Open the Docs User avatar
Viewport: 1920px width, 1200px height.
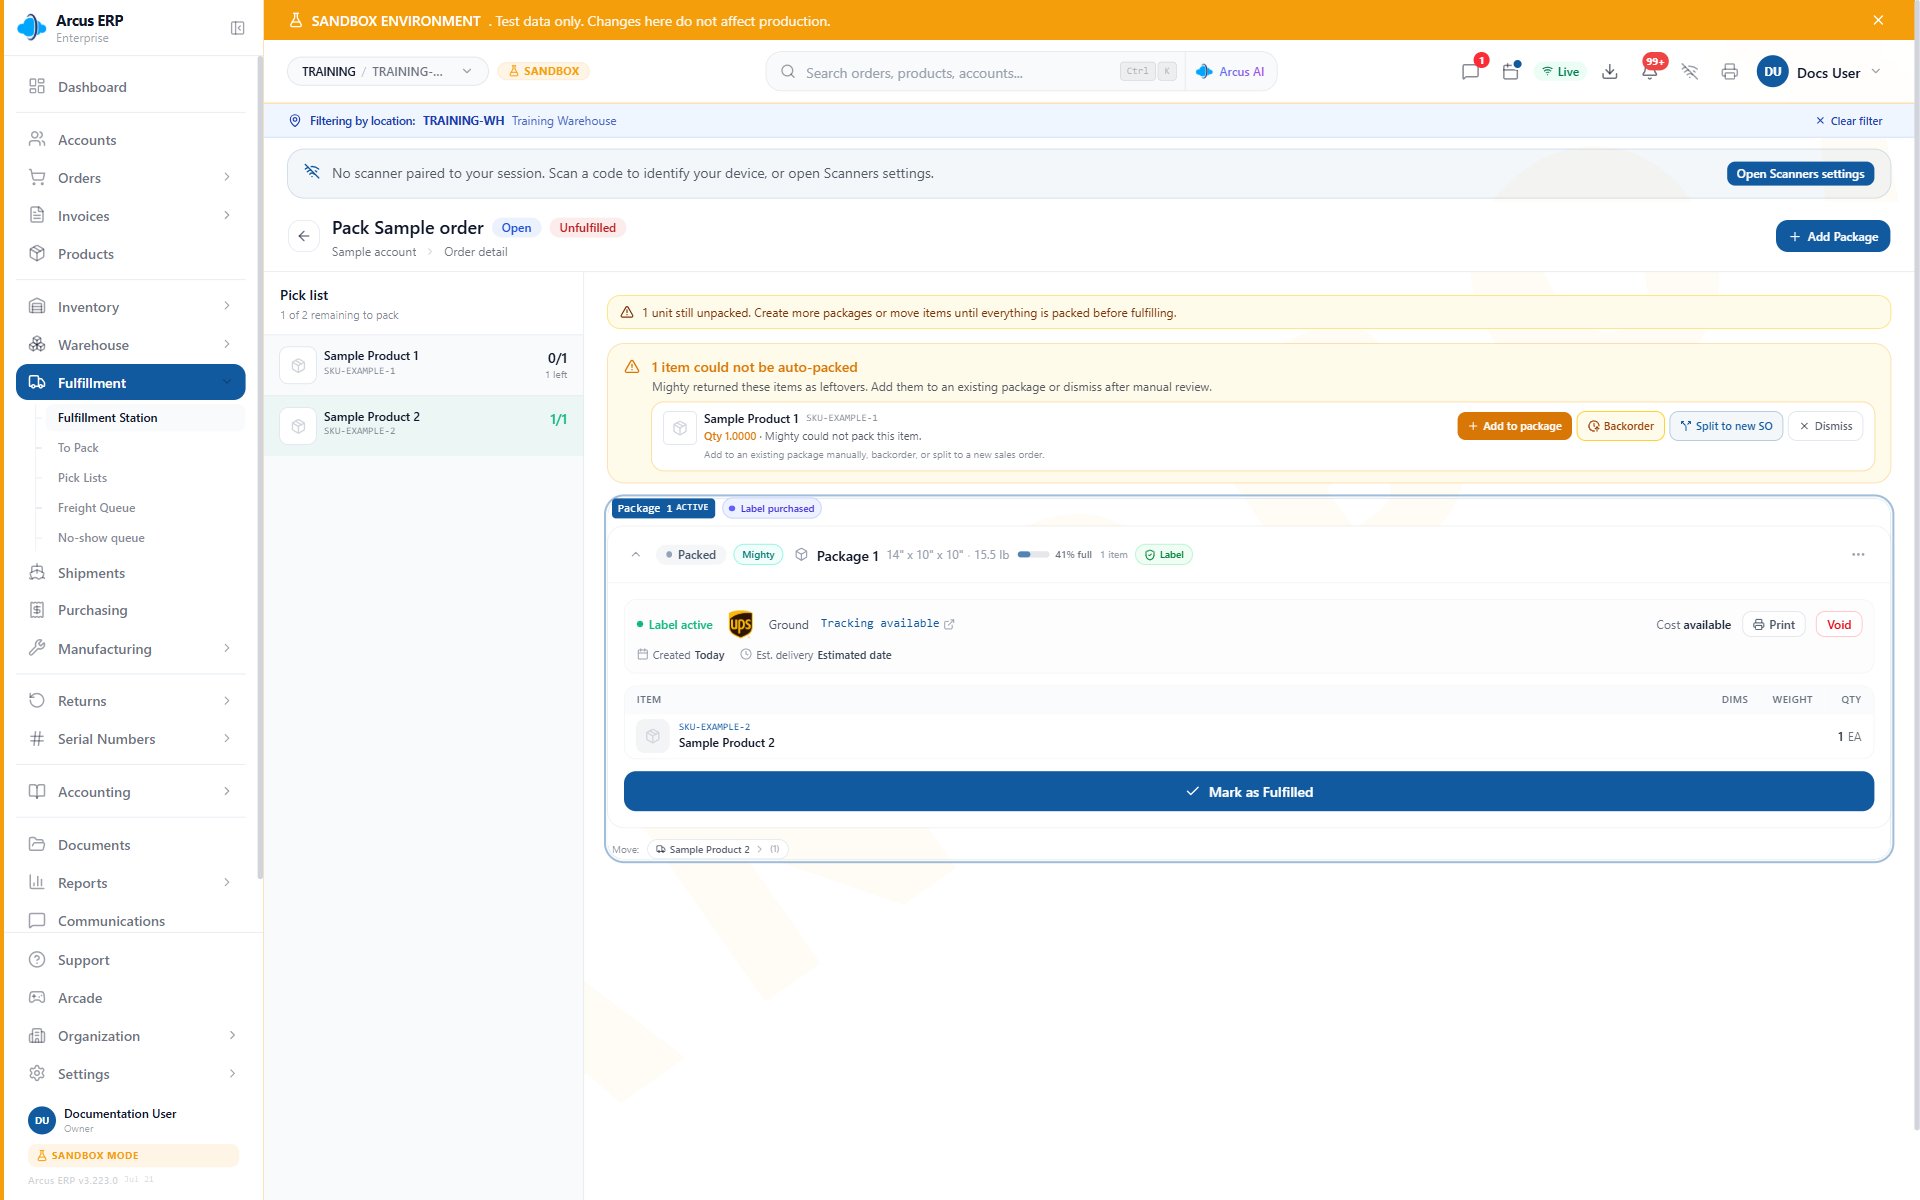1773,72
